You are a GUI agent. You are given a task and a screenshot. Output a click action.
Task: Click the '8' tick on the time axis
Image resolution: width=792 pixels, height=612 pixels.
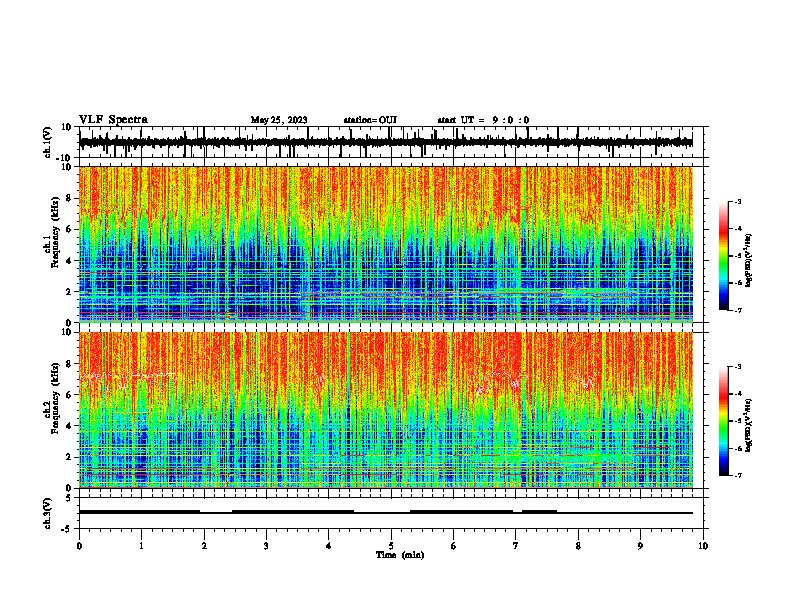[578, 546]
